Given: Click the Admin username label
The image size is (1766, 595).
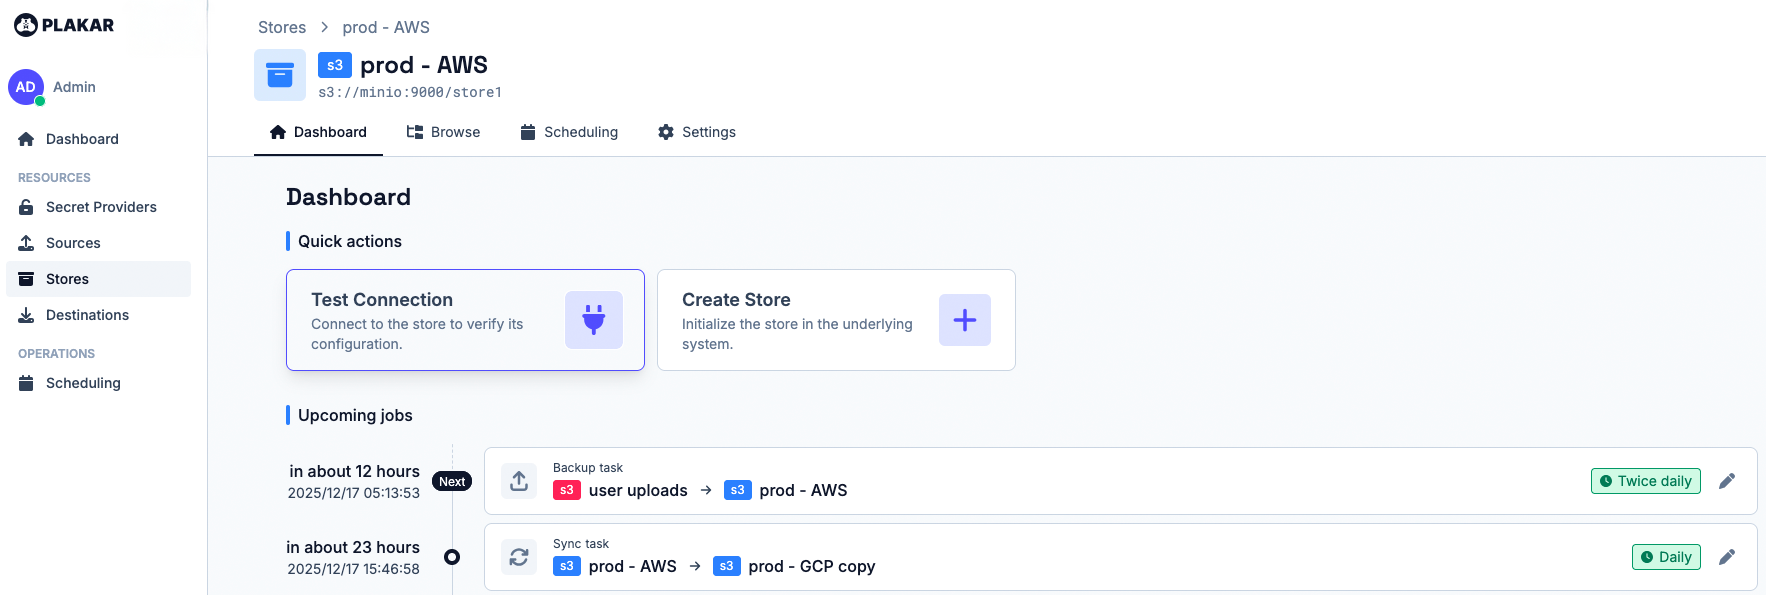Looking at the screenshot, I should [74, 87].
